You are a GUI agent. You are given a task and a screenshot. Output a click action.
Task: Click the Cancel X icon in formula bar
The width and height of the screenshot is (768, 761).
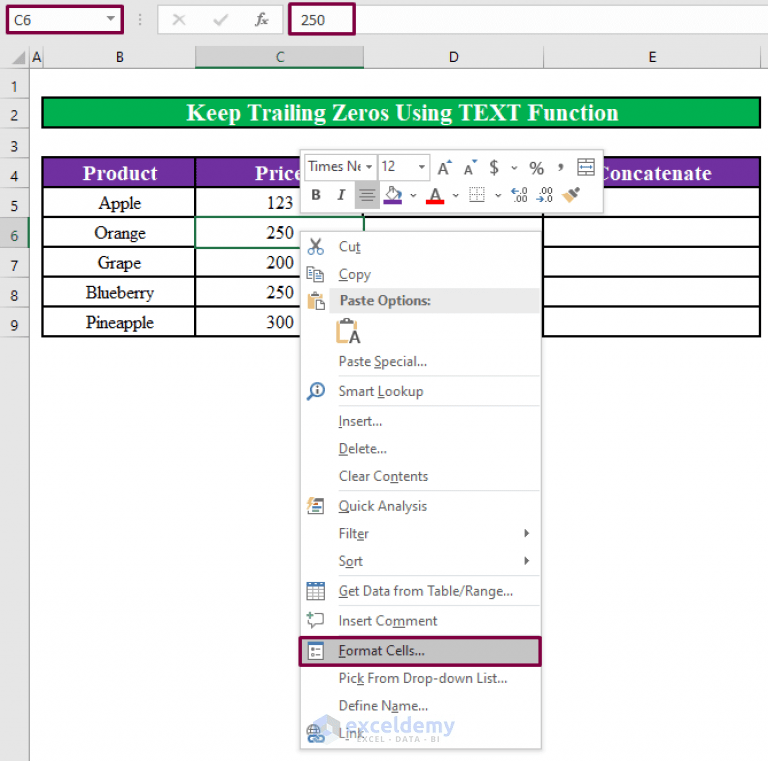click(179, 20)
